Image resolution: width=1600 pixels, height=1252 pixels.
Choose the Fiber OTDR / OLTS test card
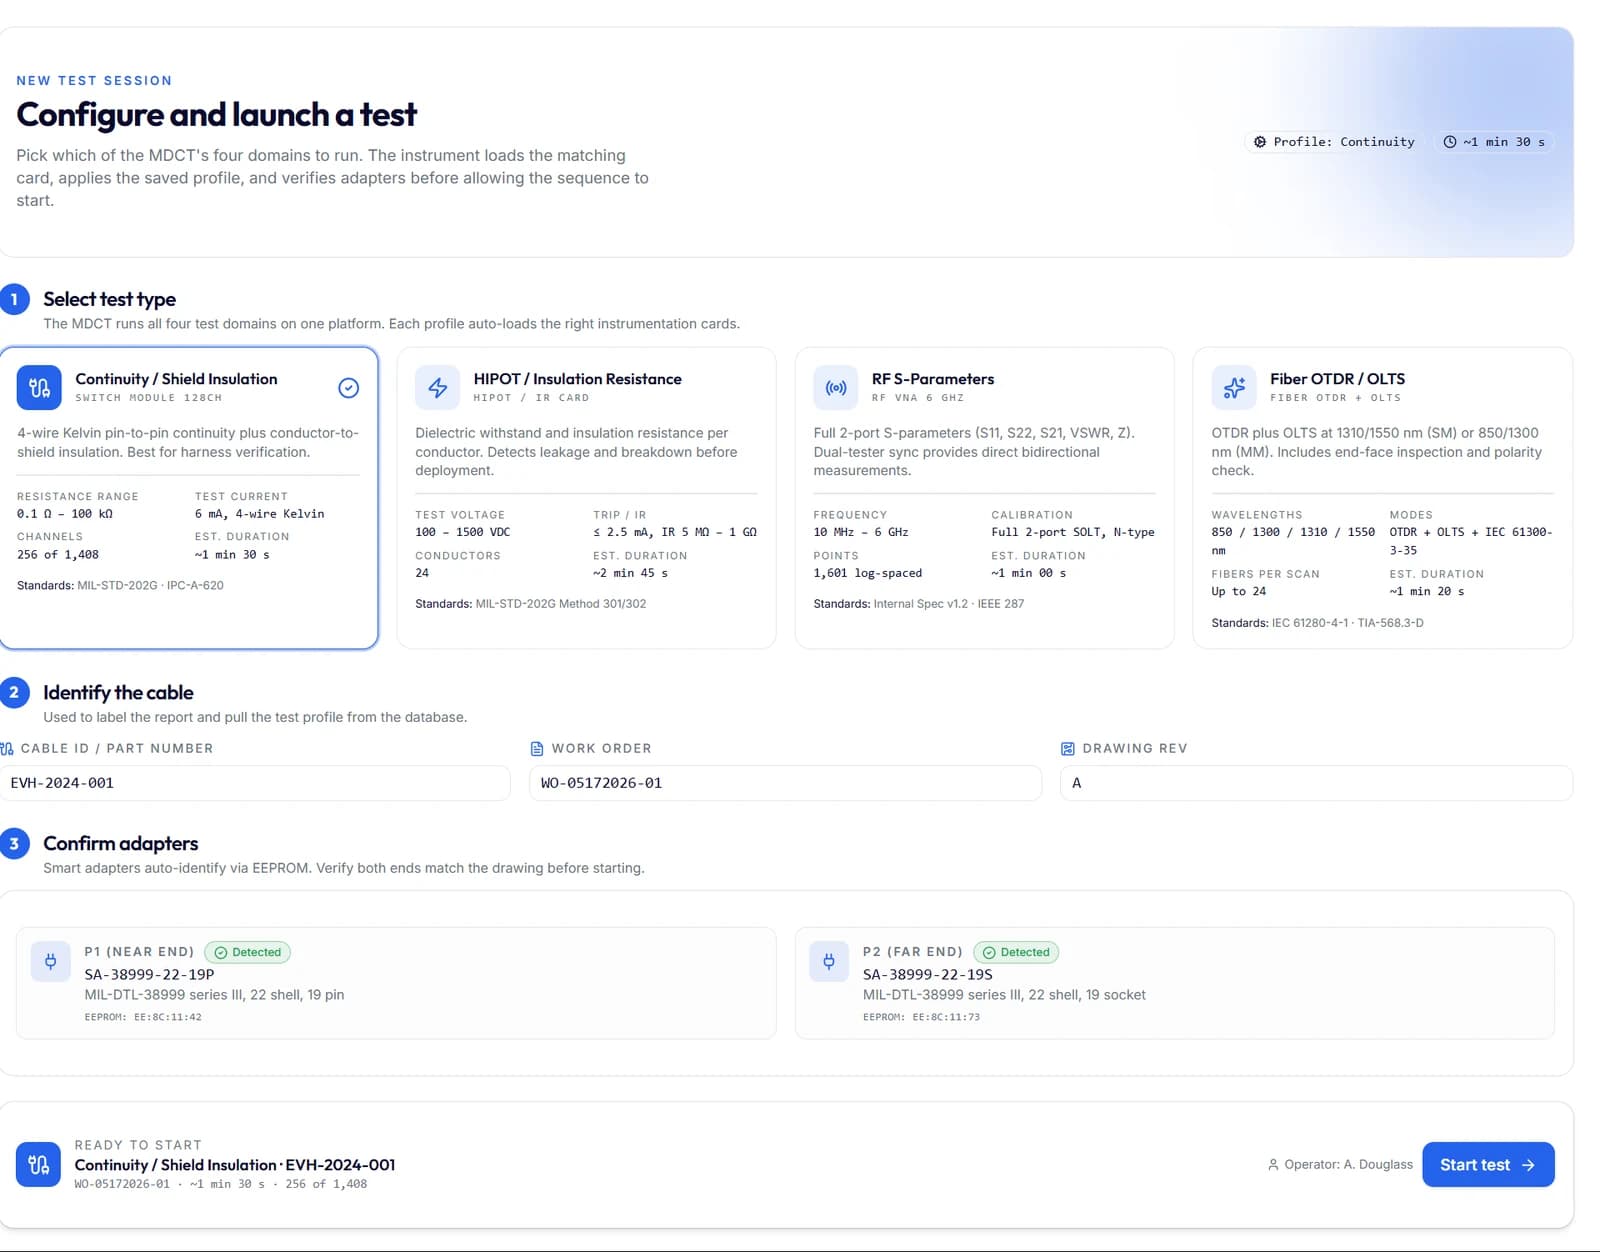pyautogui.click(x=1382, y=498)
